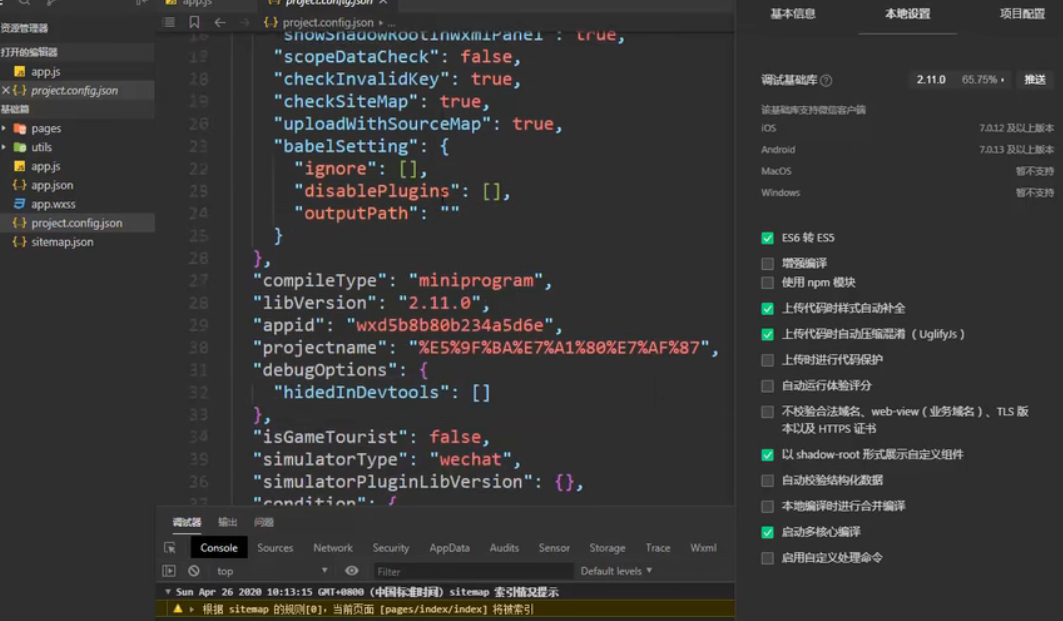Open the Storage debugger tab
Screen dimensions: 1063x621
(607, 547)
